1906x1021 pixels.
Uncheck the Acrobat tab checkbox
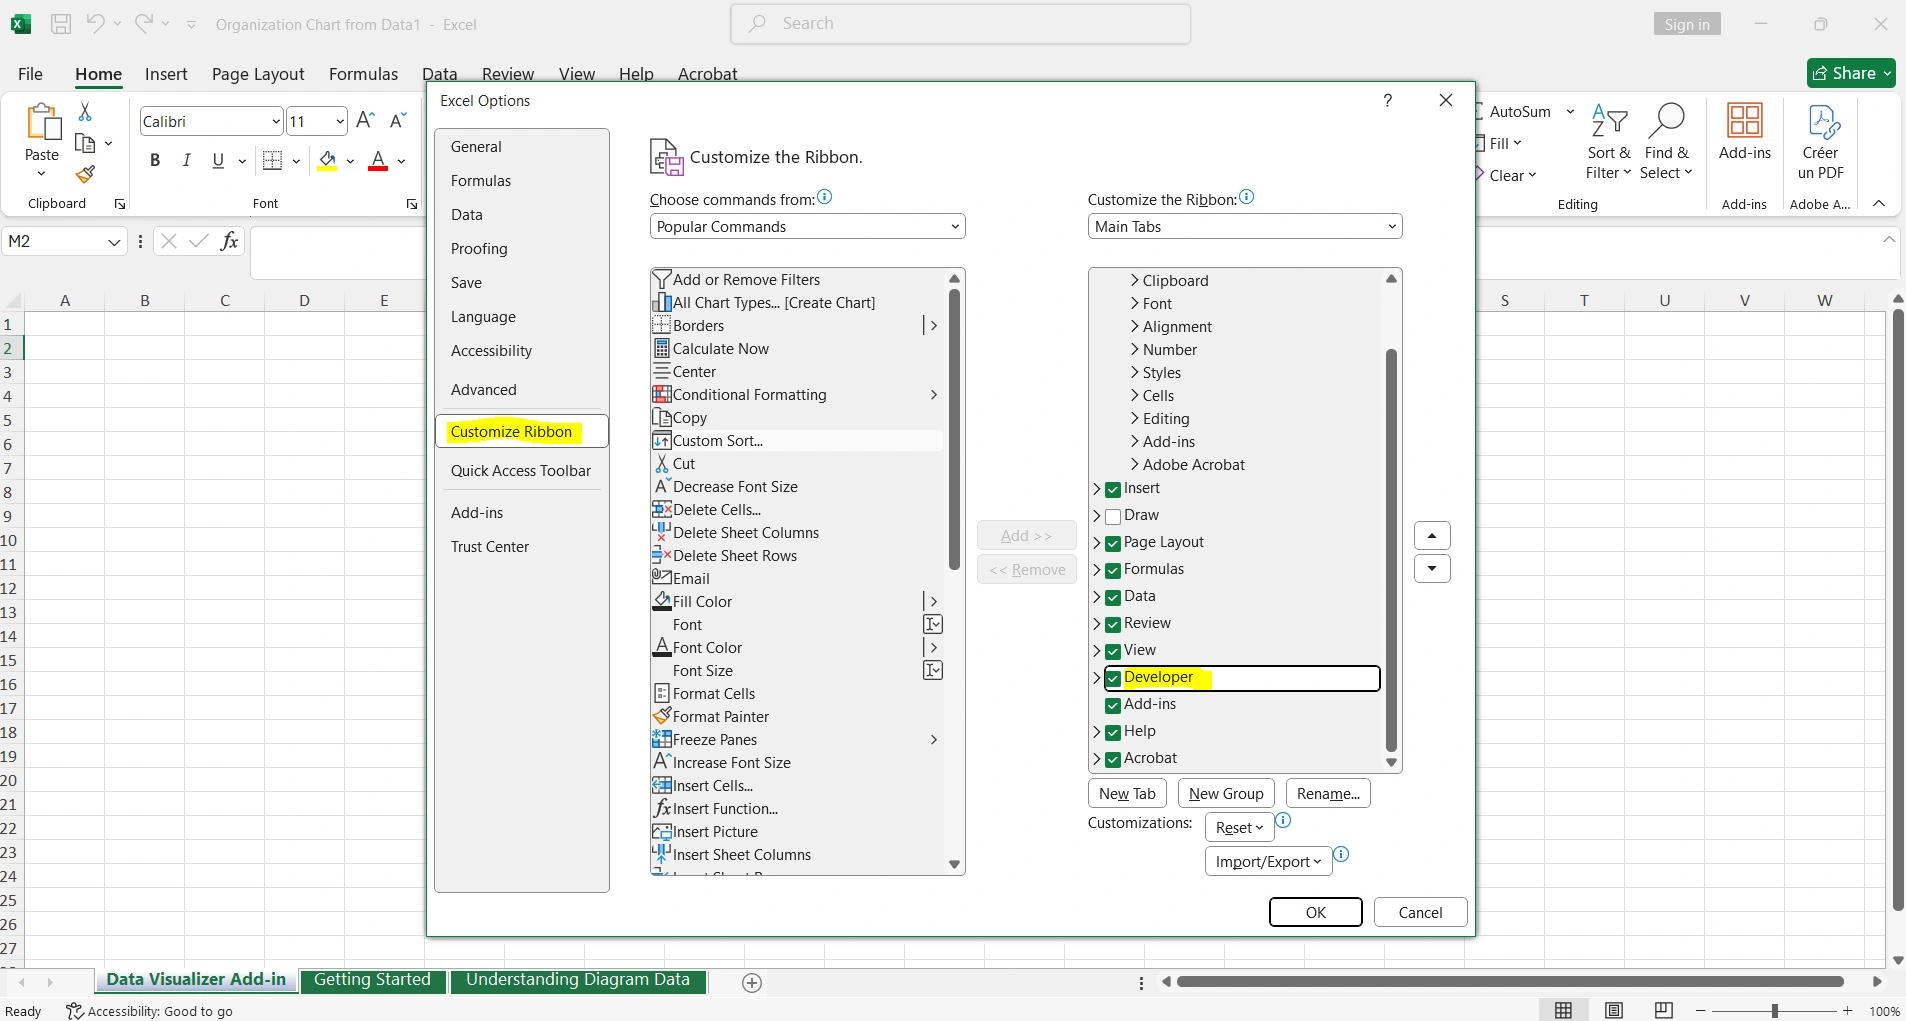click(1113, 759)
